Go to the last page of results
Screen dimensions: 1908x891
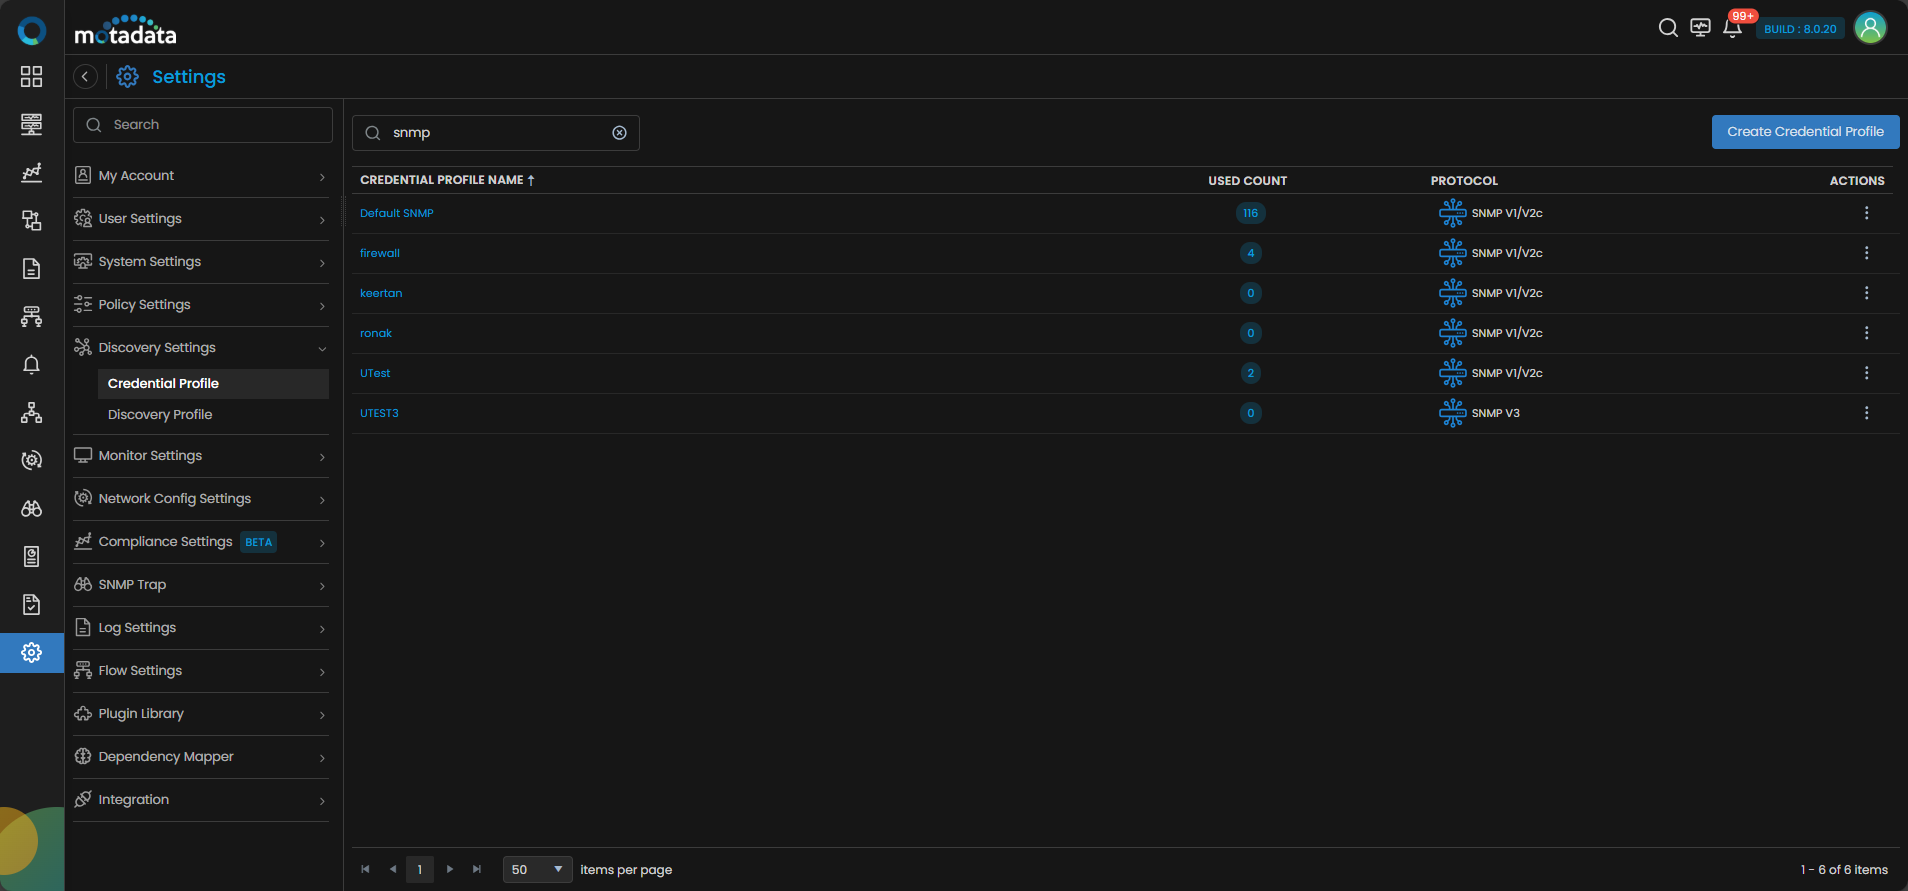coord(477,869)
